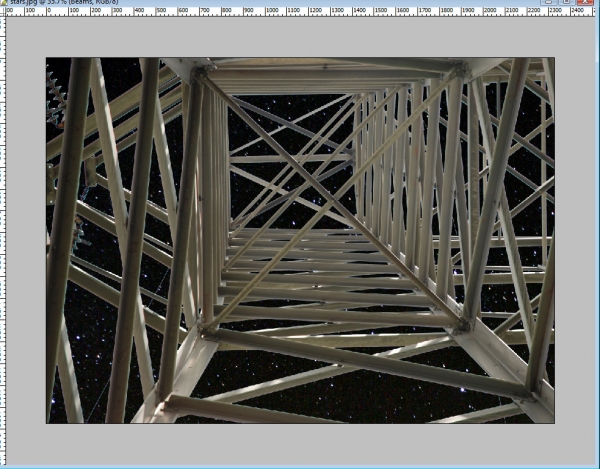Click the 1000 mark on horizontal ruler

272,11
